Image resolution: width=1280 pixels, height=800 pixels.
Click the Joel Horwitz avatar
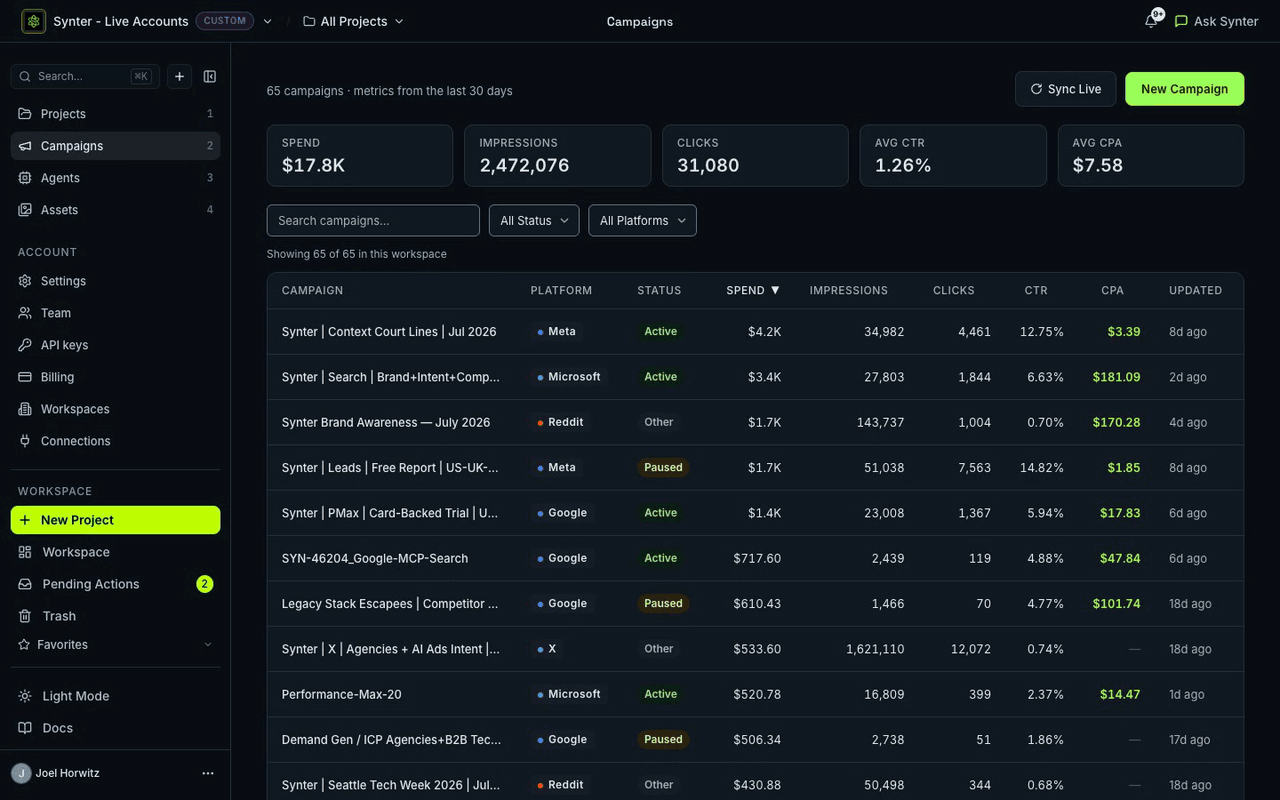pyautogui.click(x=21, y=773)
